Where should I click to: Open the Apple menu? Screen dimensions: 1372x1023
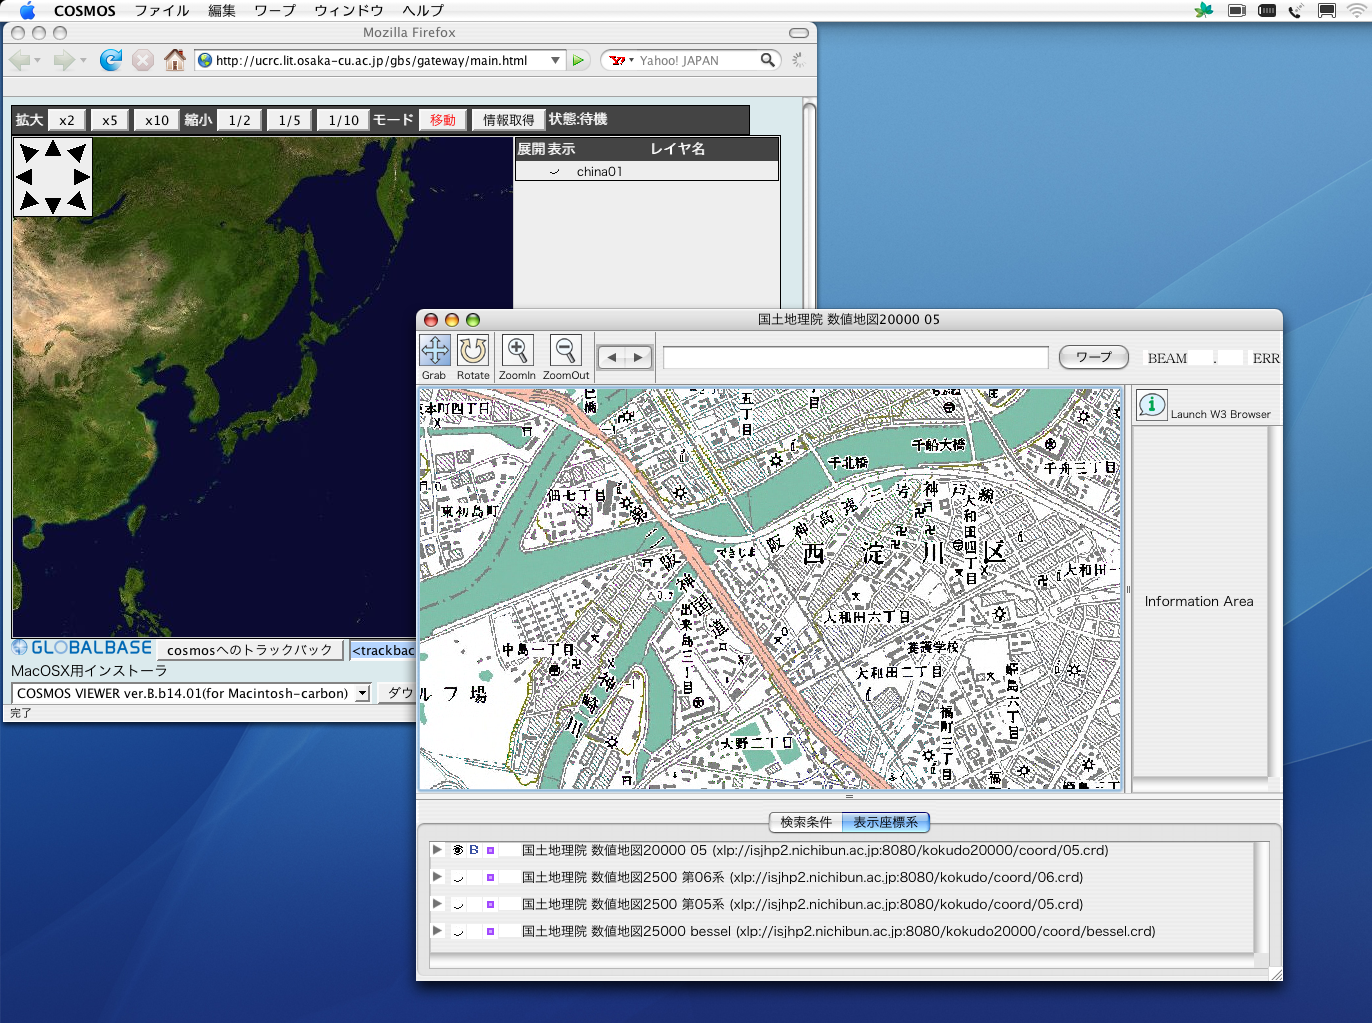pos(27,10)
